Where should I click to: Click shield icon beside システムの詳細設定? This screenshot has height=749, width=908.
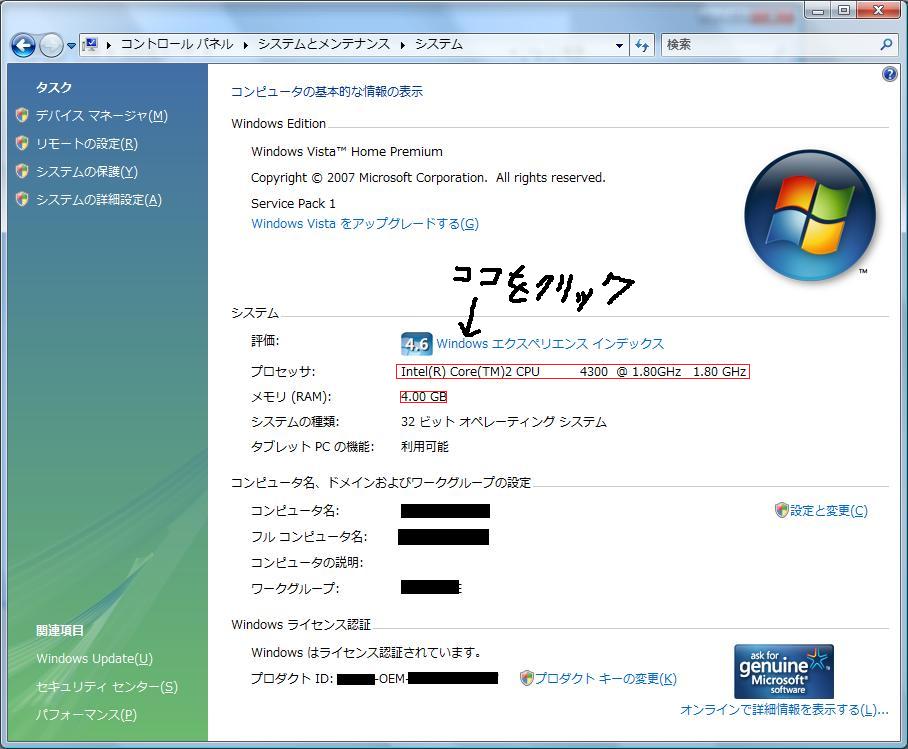[22, 199]
